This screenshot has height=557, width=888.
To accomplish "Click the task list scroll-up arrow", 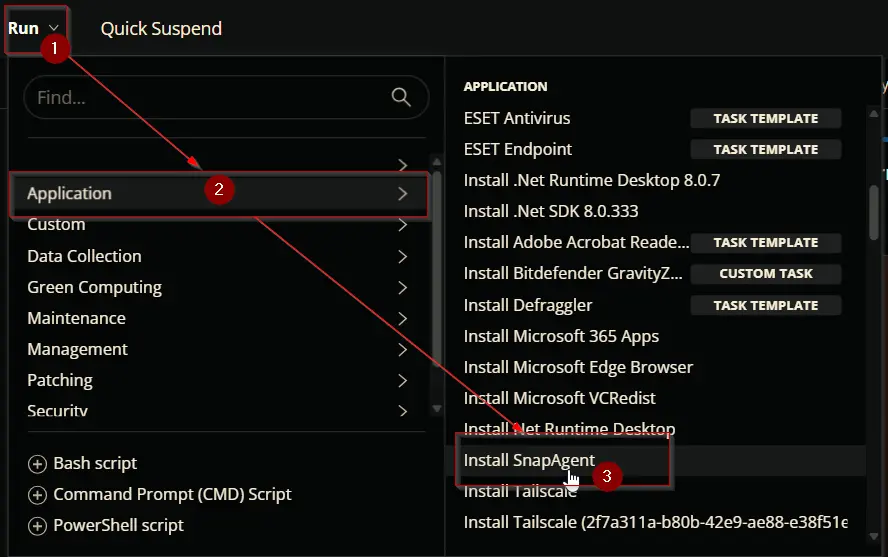I will [874, 114].
